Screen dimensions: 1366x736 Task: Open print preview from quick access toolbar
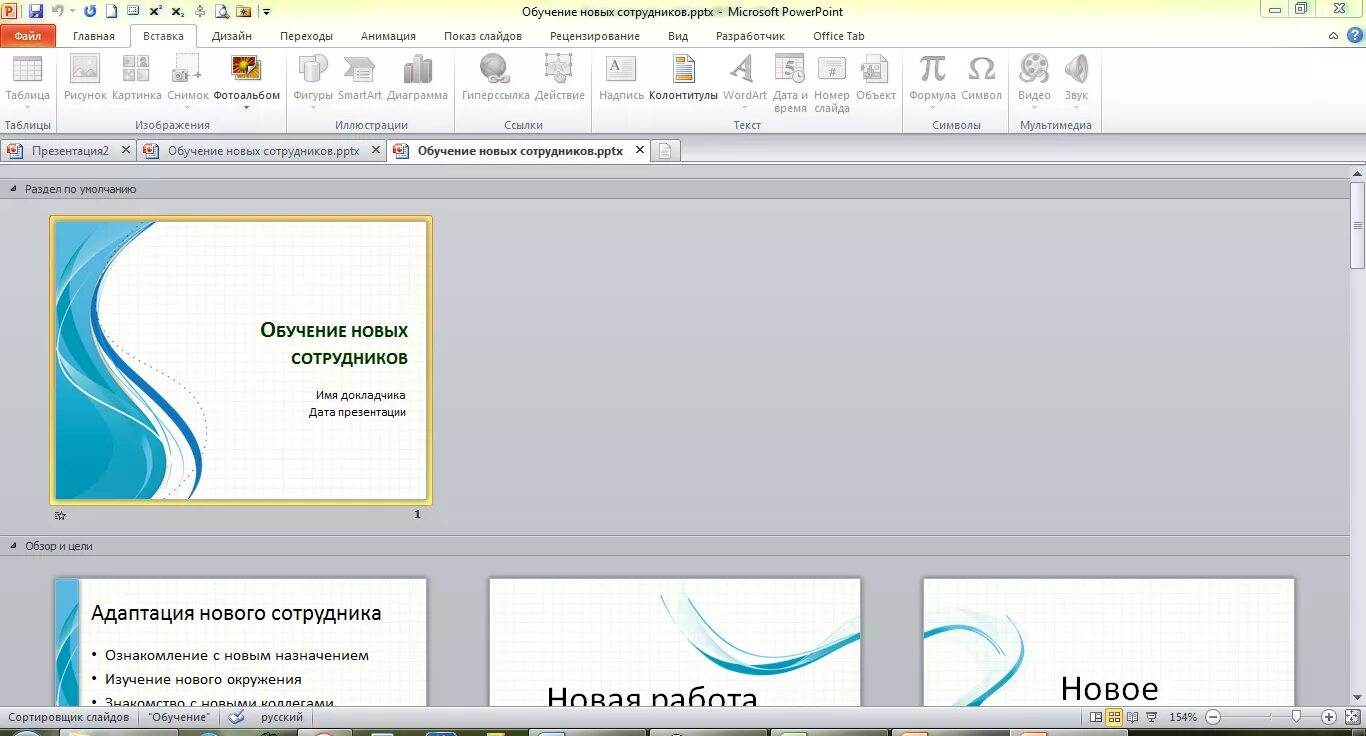click(221, 11)
